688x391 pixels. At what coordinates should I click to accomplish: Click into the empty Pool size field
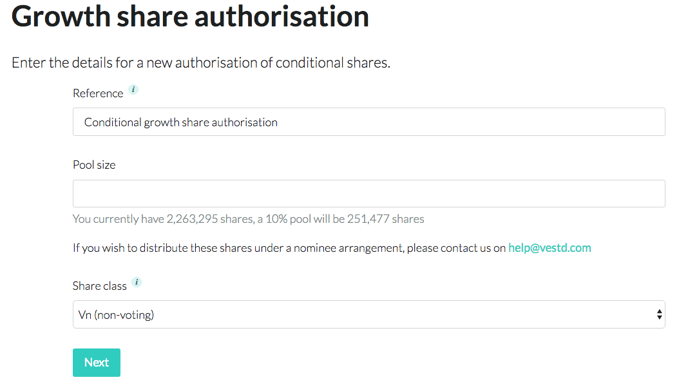coord(369,194)
